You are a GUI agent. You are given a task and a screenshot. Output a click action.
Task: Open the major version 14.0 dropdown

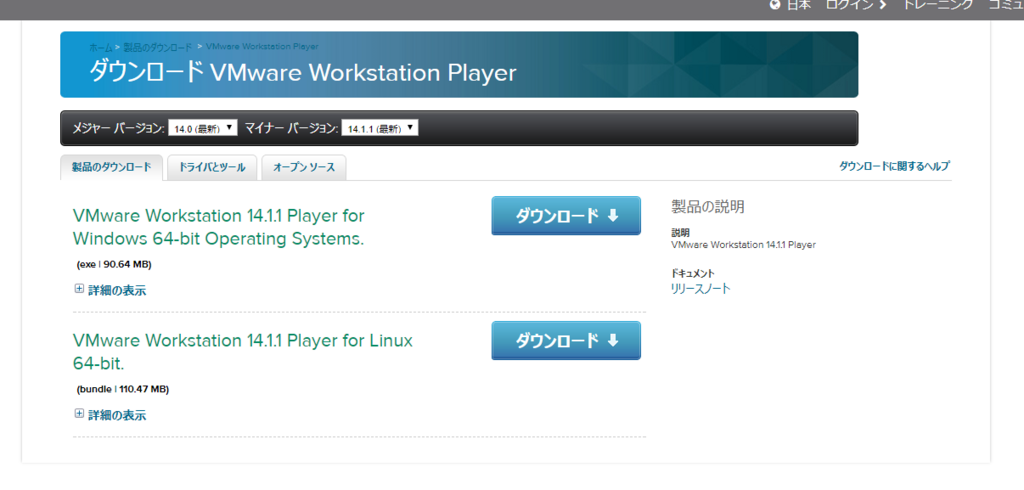(202, 128)
